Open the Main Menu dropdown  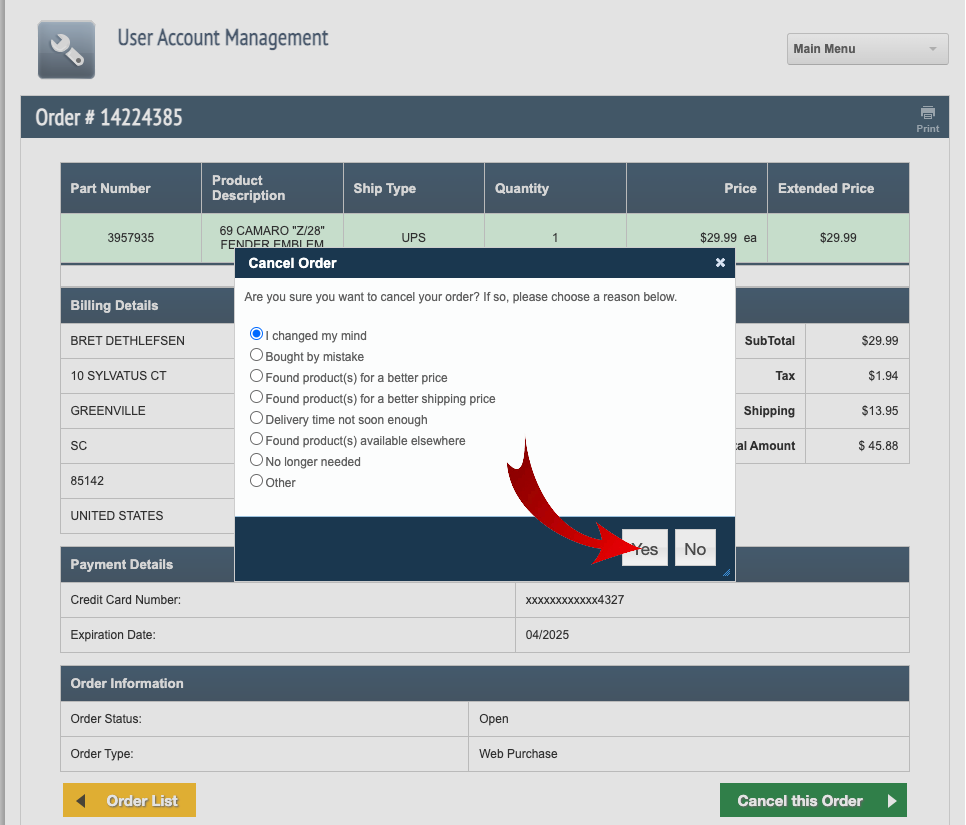867,49
